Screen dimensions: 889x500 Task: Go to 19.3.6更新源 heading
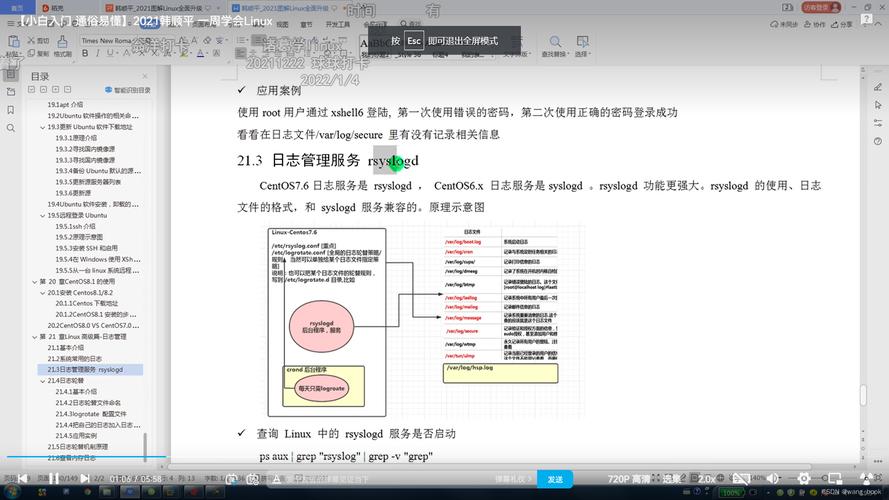73,193
